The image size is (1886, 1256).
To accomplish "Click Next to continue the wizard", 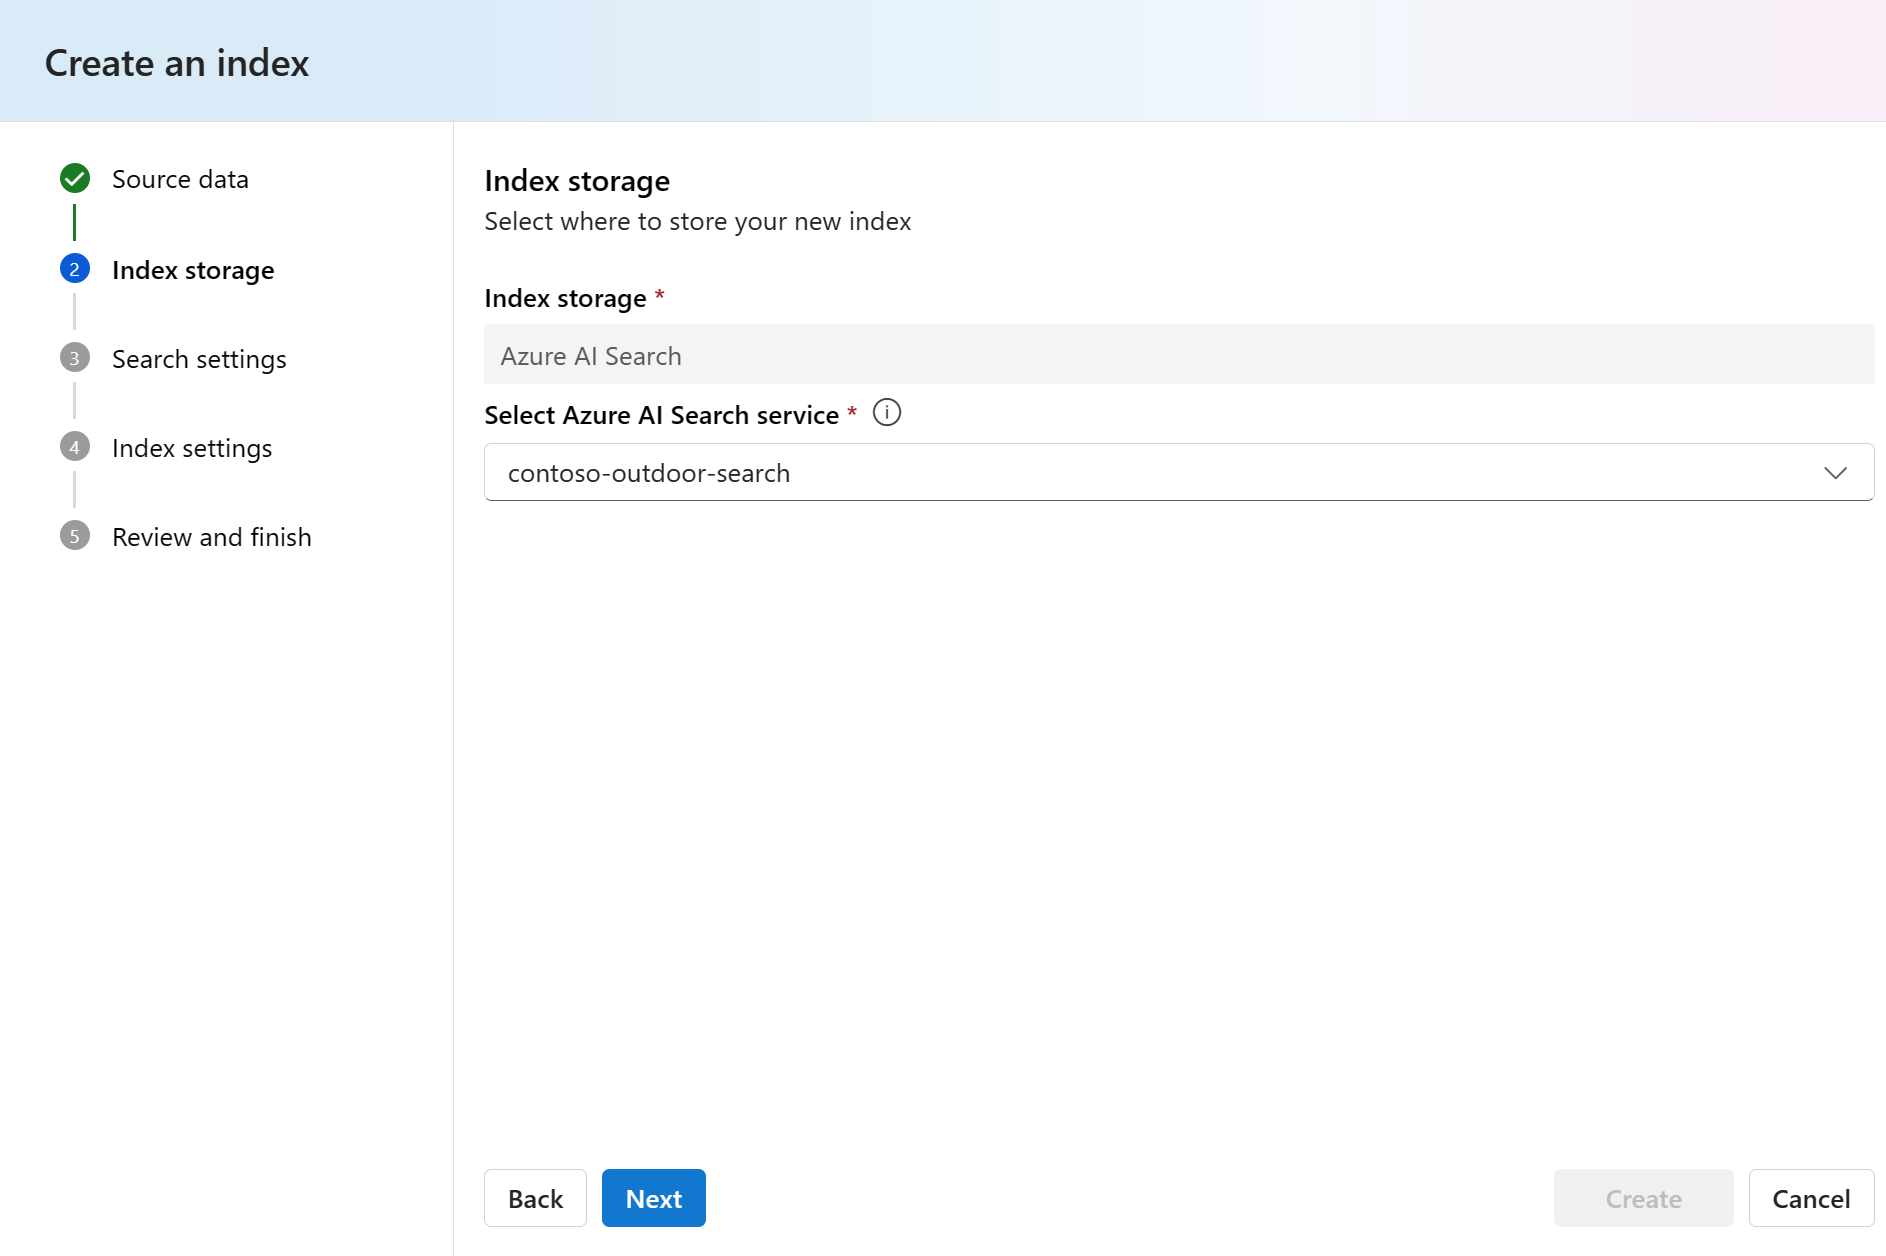I will tap(653, 1197).
